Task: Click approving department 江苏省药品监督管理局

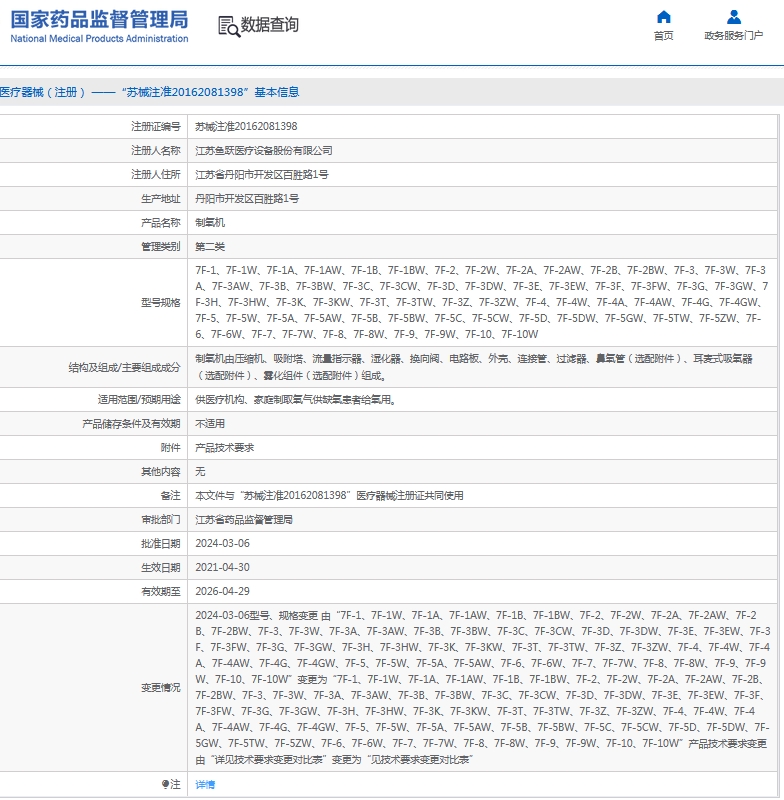Action: [244, 519]
